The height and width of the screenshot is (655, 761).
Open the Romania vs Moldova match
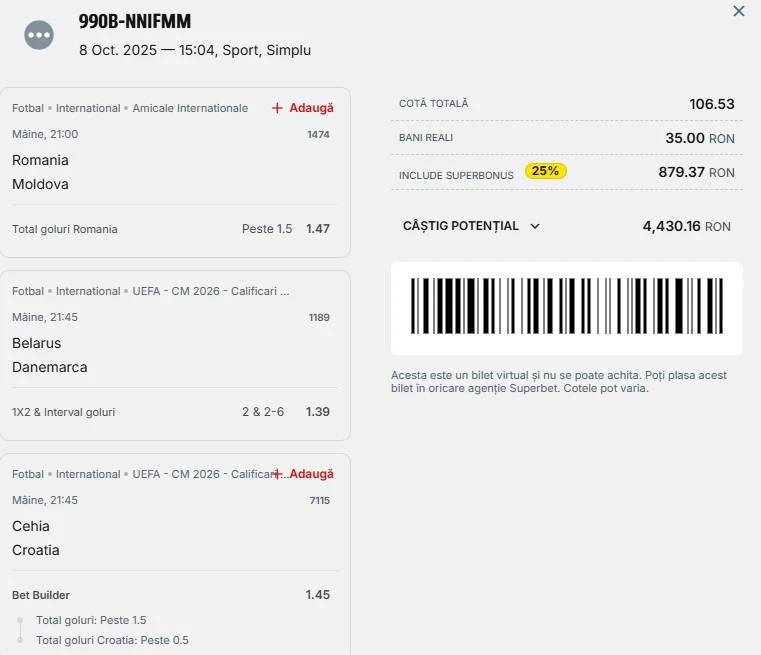(41, 172)
